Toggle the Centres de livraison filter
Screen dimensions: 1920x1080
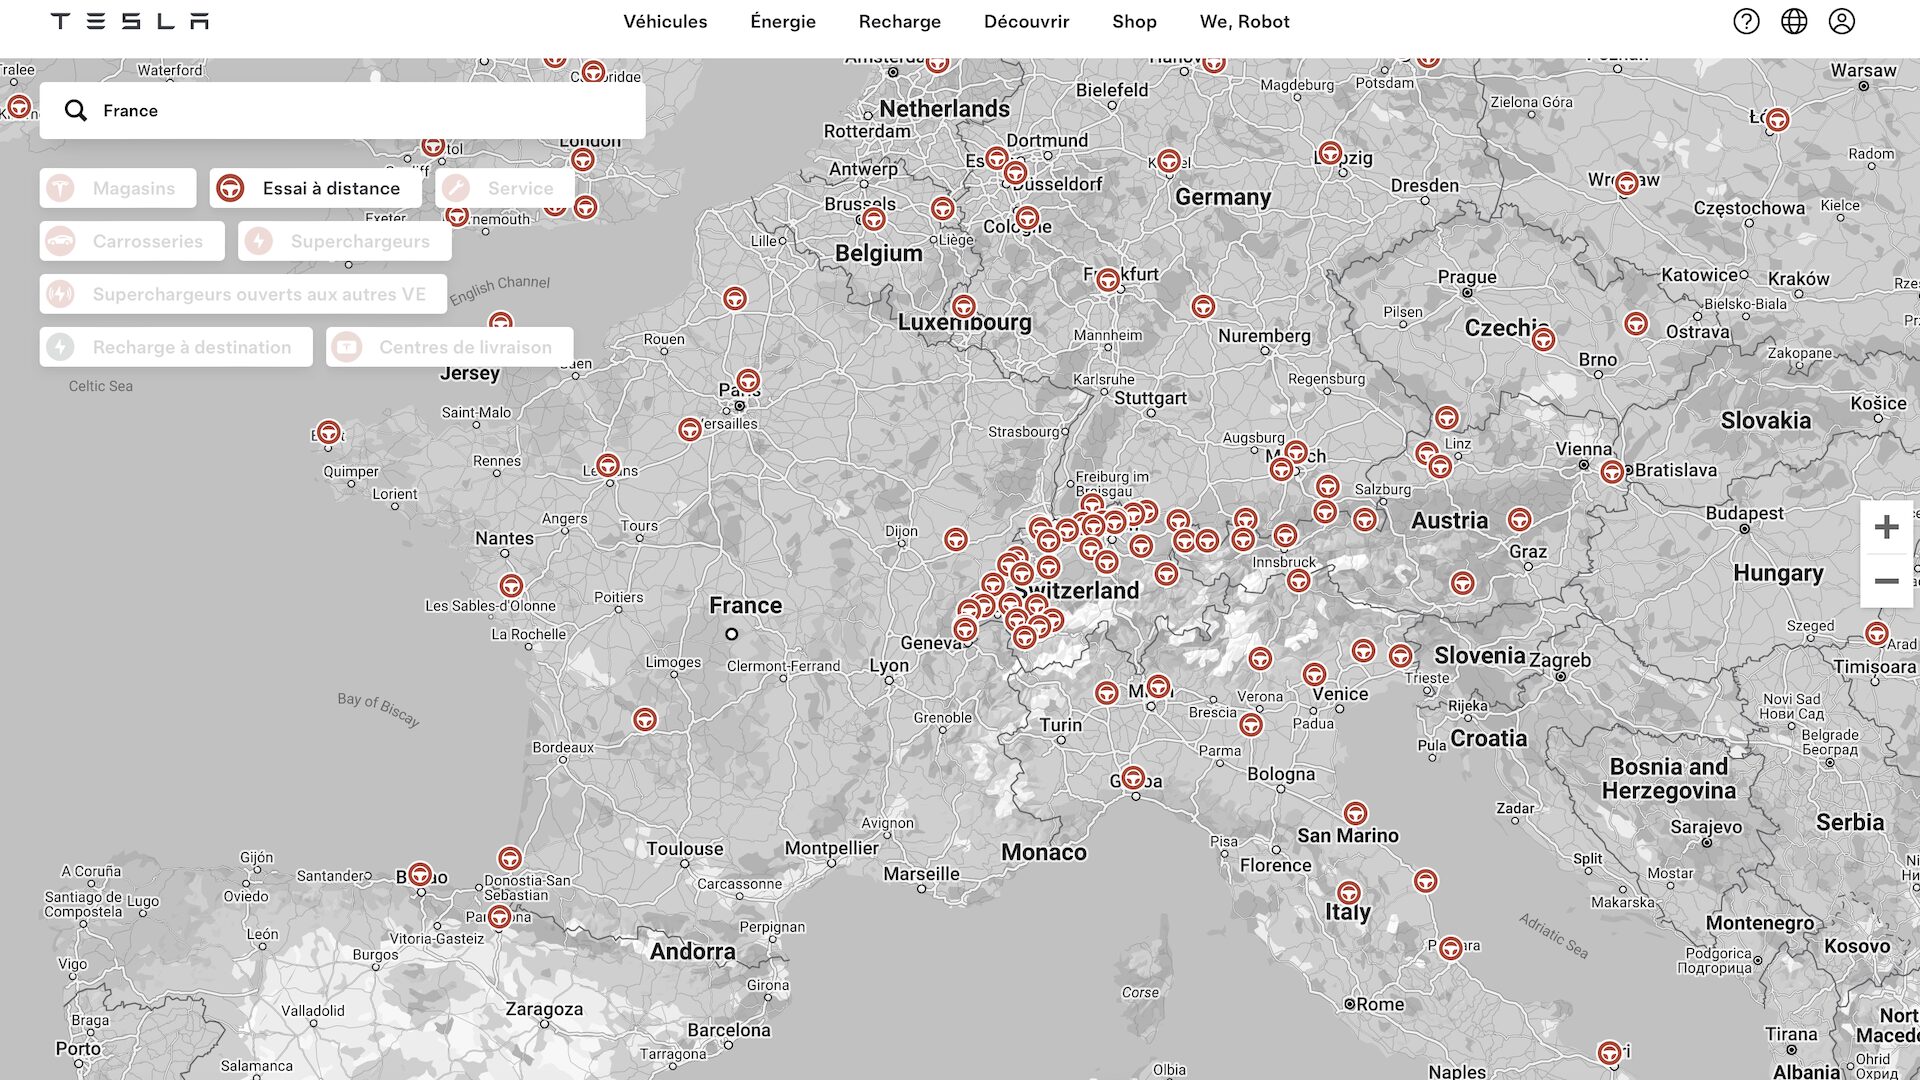tap(450, 347)
